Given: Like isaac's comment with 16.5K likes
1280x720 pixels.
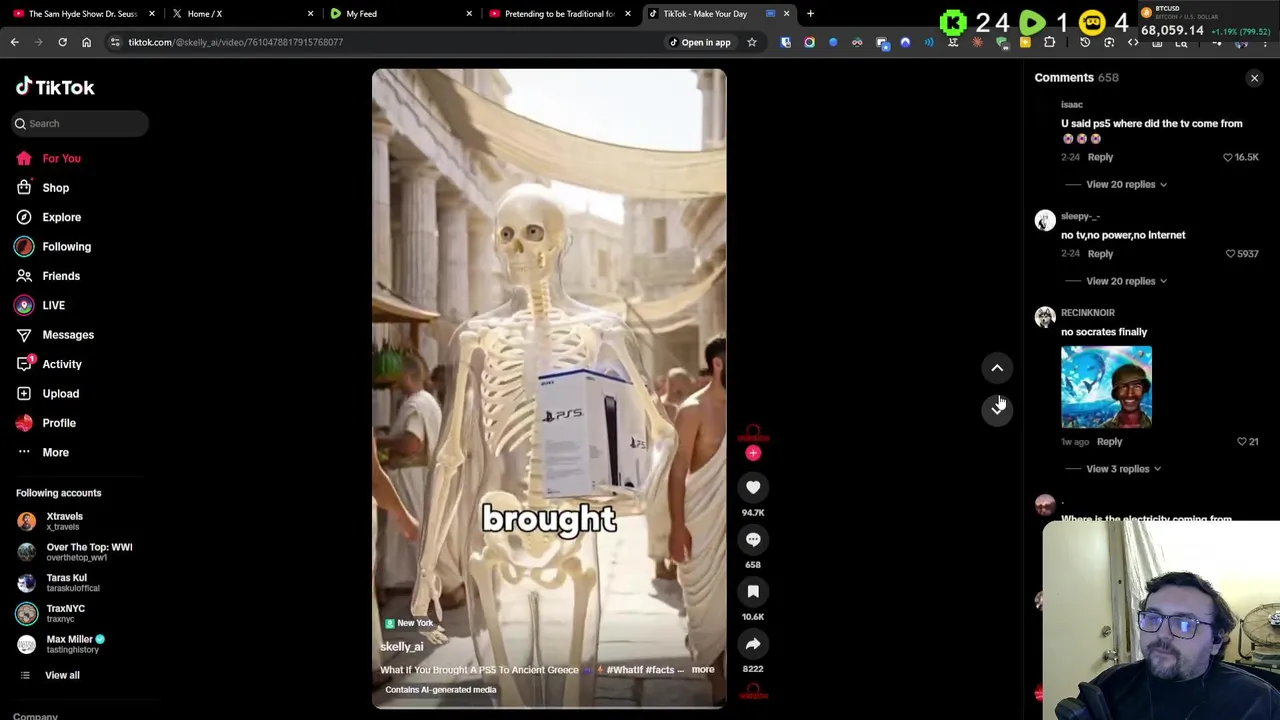Looking at the screenshot, I should [1228, 157].
